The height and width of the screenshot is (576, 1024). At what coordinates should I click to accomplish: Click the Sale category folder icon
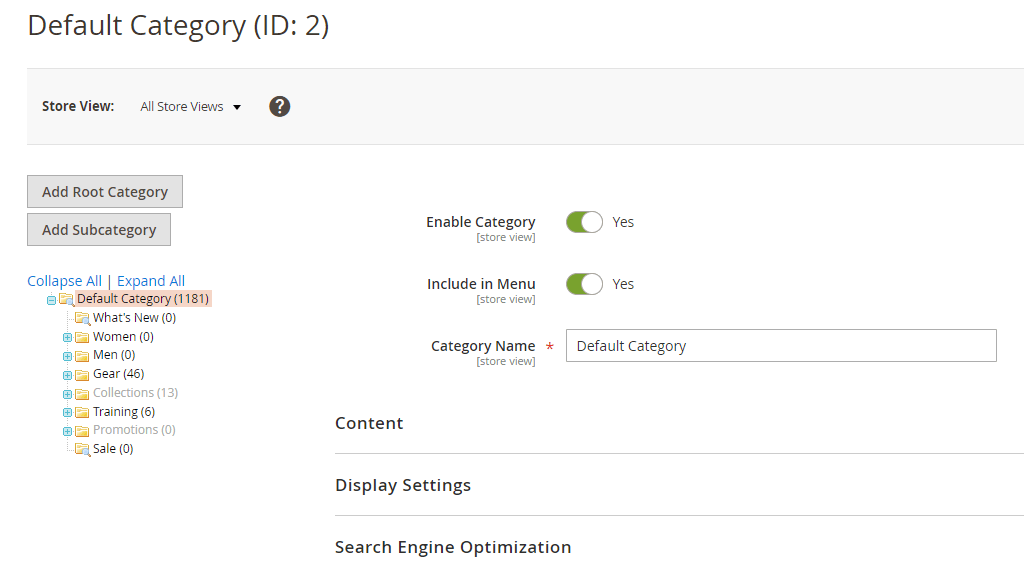[83, 450]
